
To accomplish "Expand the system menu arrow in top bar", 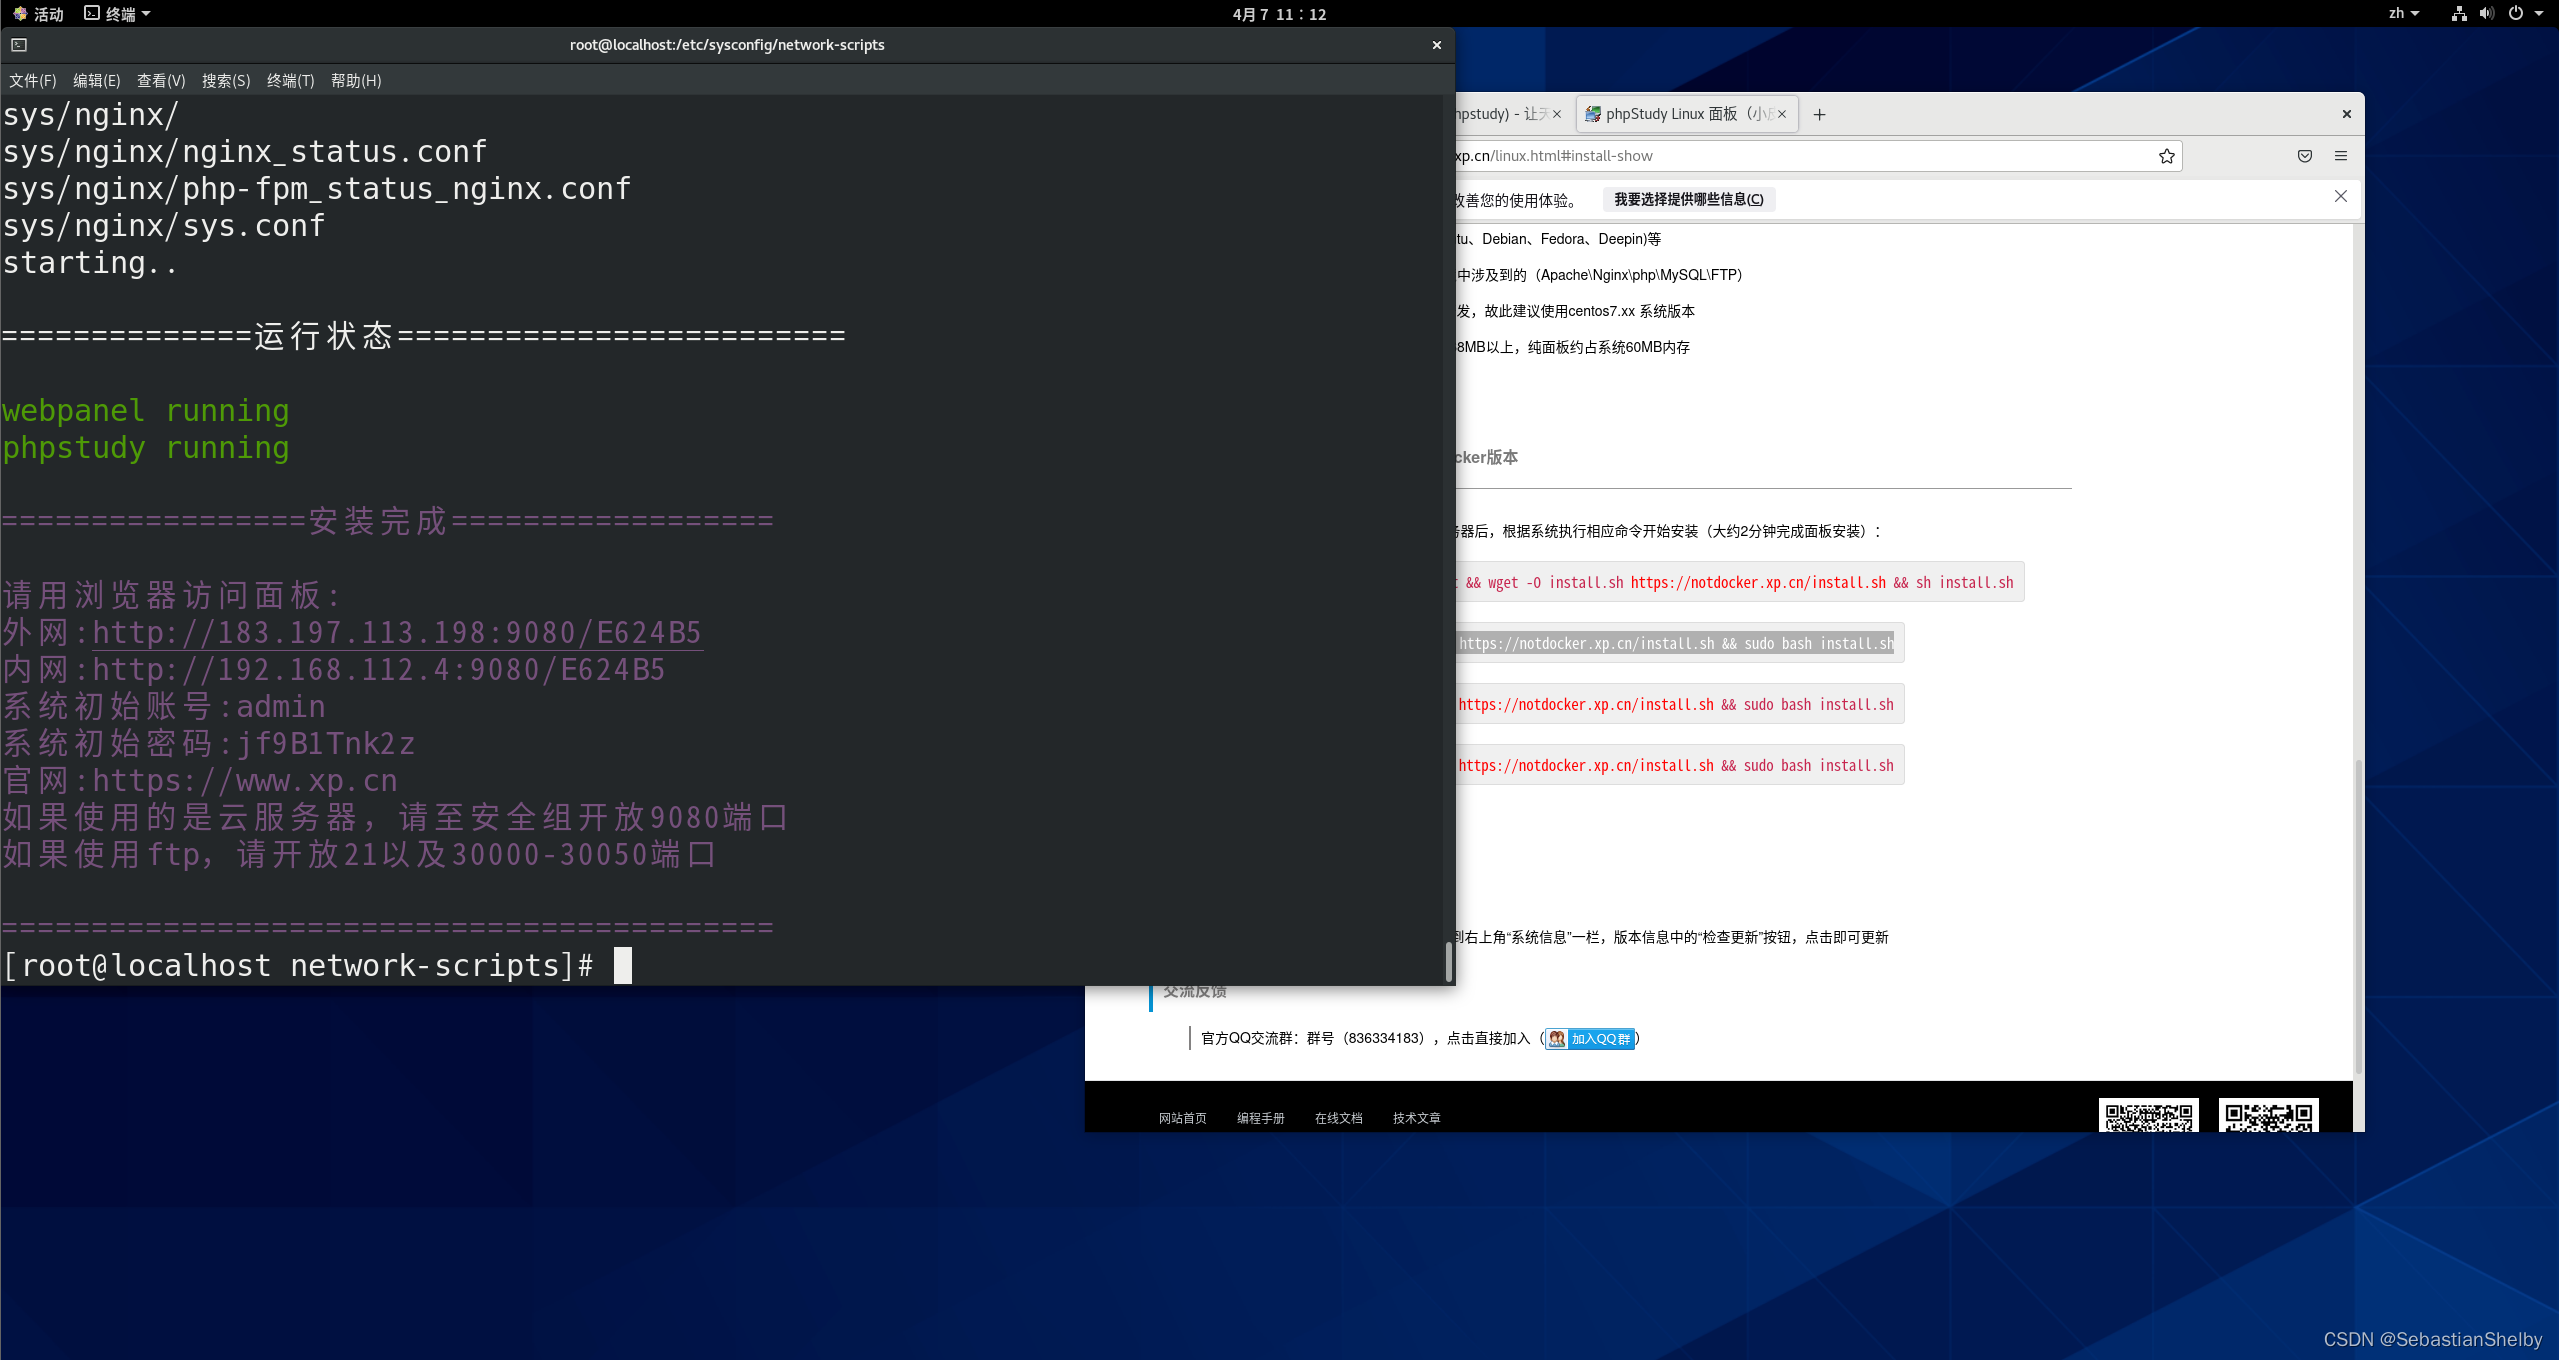I will 2539,14.
